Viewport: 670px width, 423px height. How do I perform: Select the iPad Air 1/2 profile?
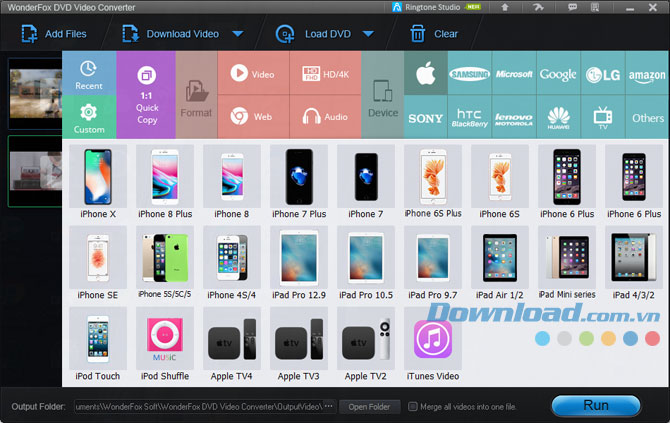tap(500, 263)
